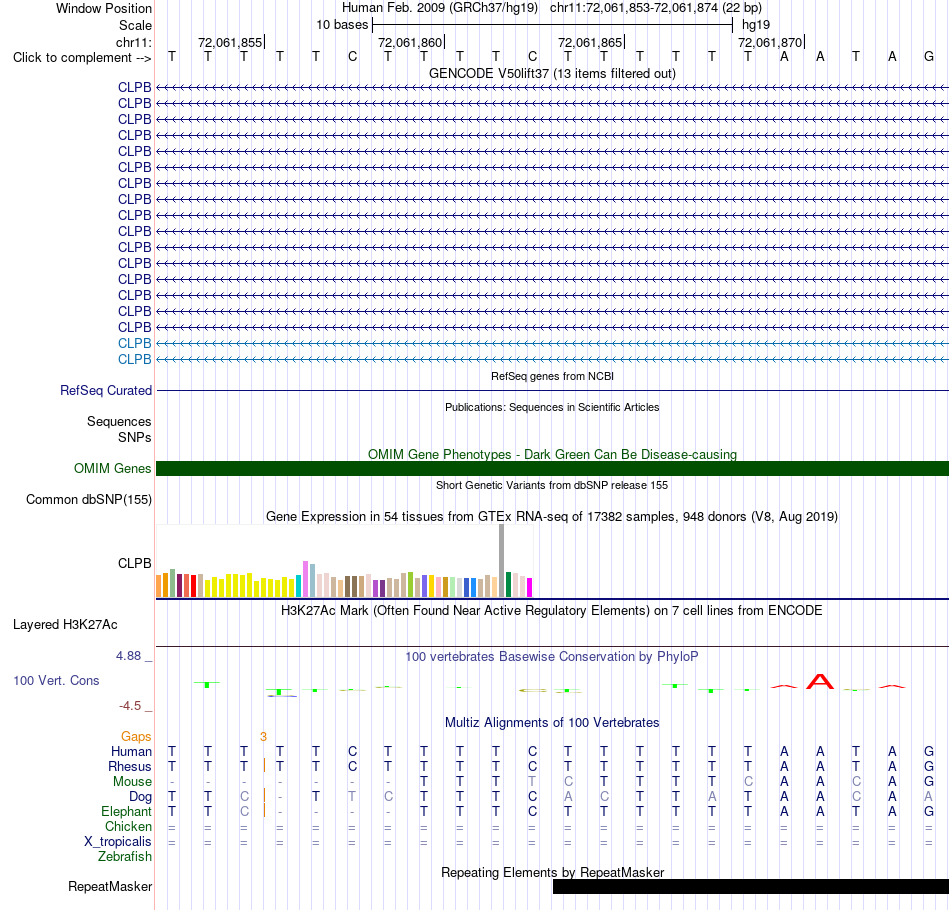Image resolution: width=950 pixels, height=910 pixels.
Task: Open the GENCODE V50lift37 track title
Action: (552, 73)
